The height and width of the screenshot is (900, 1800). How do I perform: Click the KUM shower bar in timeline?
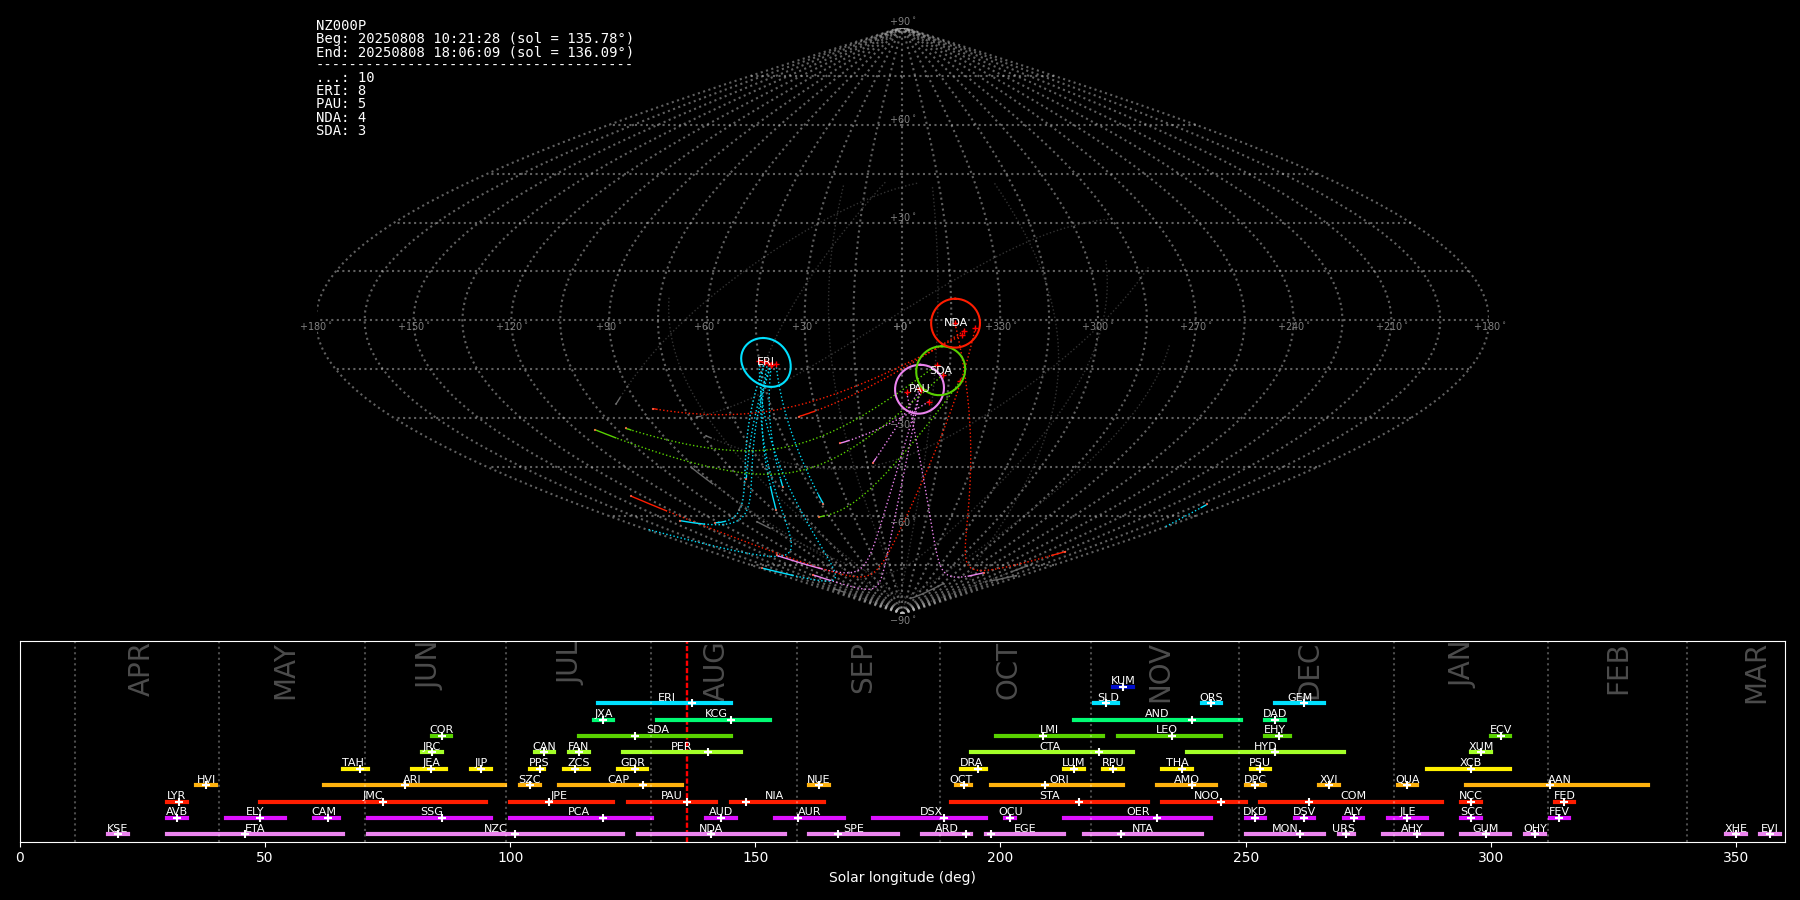(x=1123, y=687)
